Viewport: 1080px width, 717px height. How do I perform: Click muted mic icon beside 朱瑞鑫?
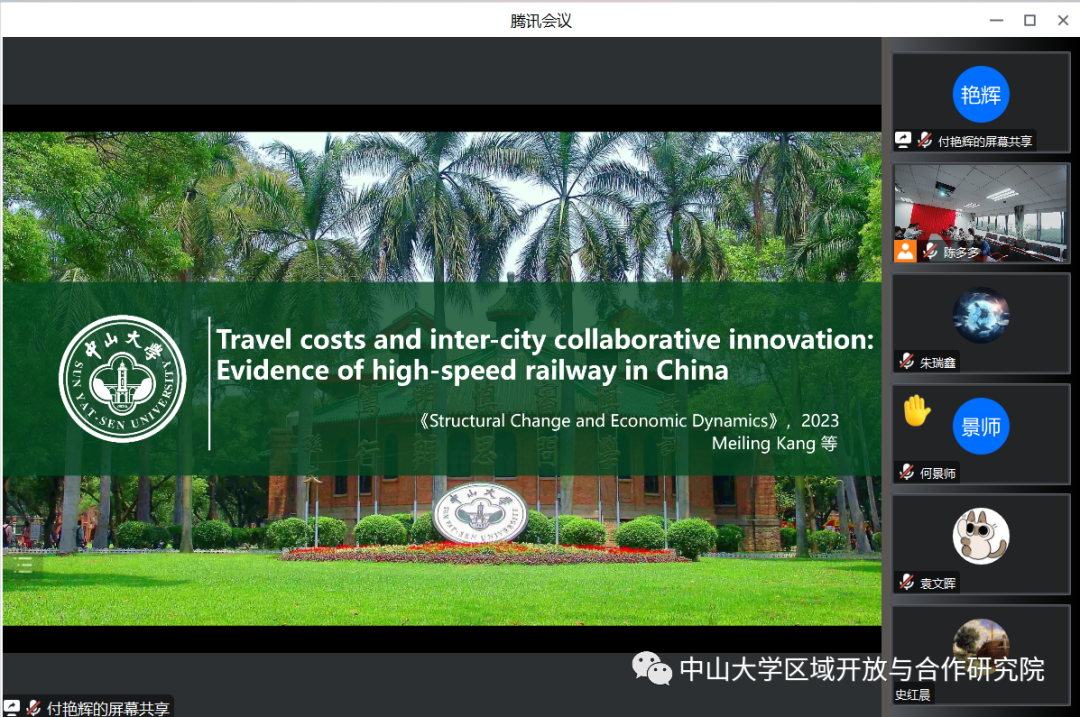click(x=906, y=362)
